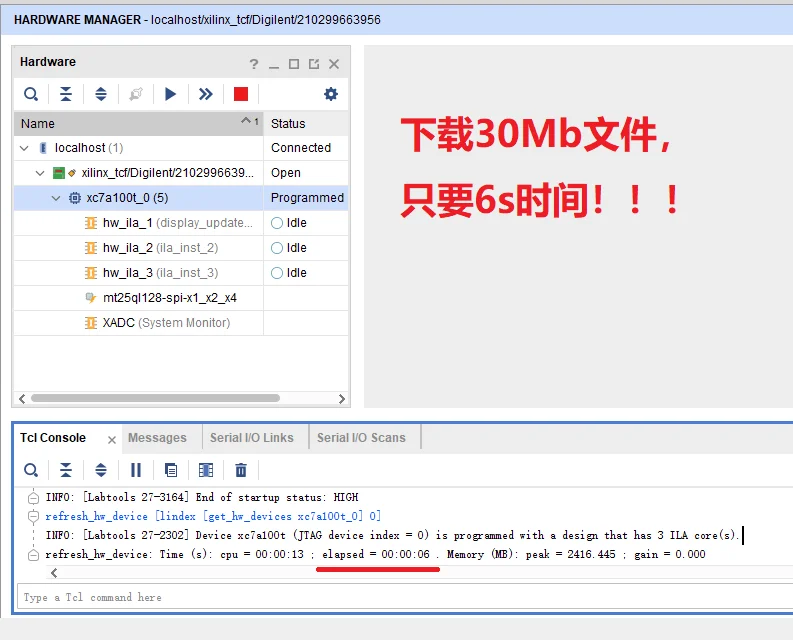The image size is (793, 640).
Task: Click the hw_ila_3 ILA core icon
Action: point(91,273)
